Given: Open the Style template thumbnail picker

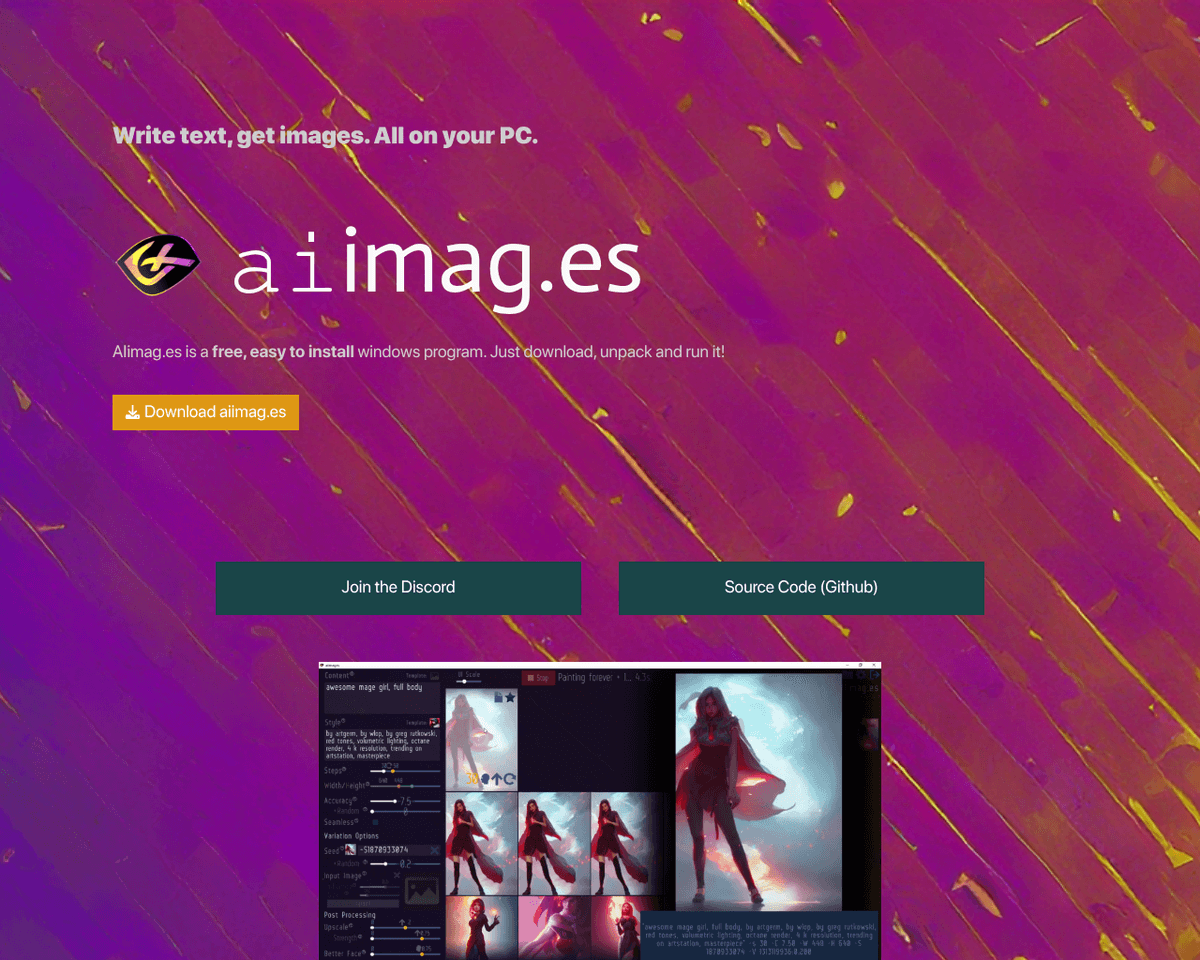Looking at the screenshot, I should point(434,722).
